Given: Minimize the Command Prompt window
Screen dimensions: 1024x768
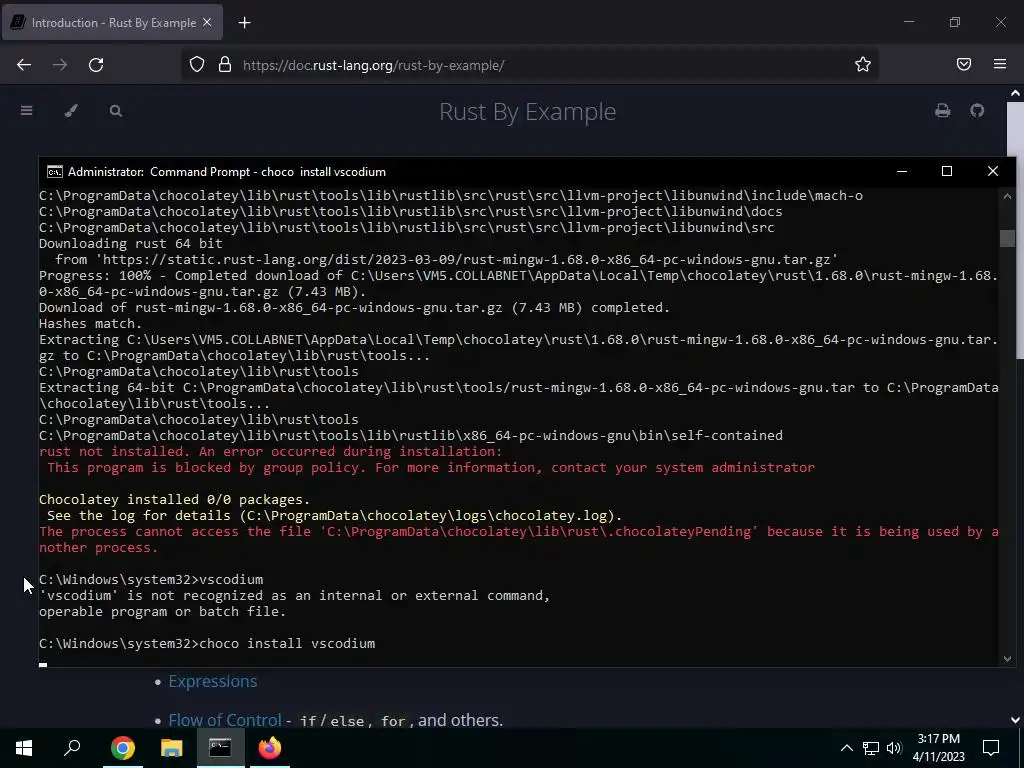Looking at the screenshot, I should 902,171.
